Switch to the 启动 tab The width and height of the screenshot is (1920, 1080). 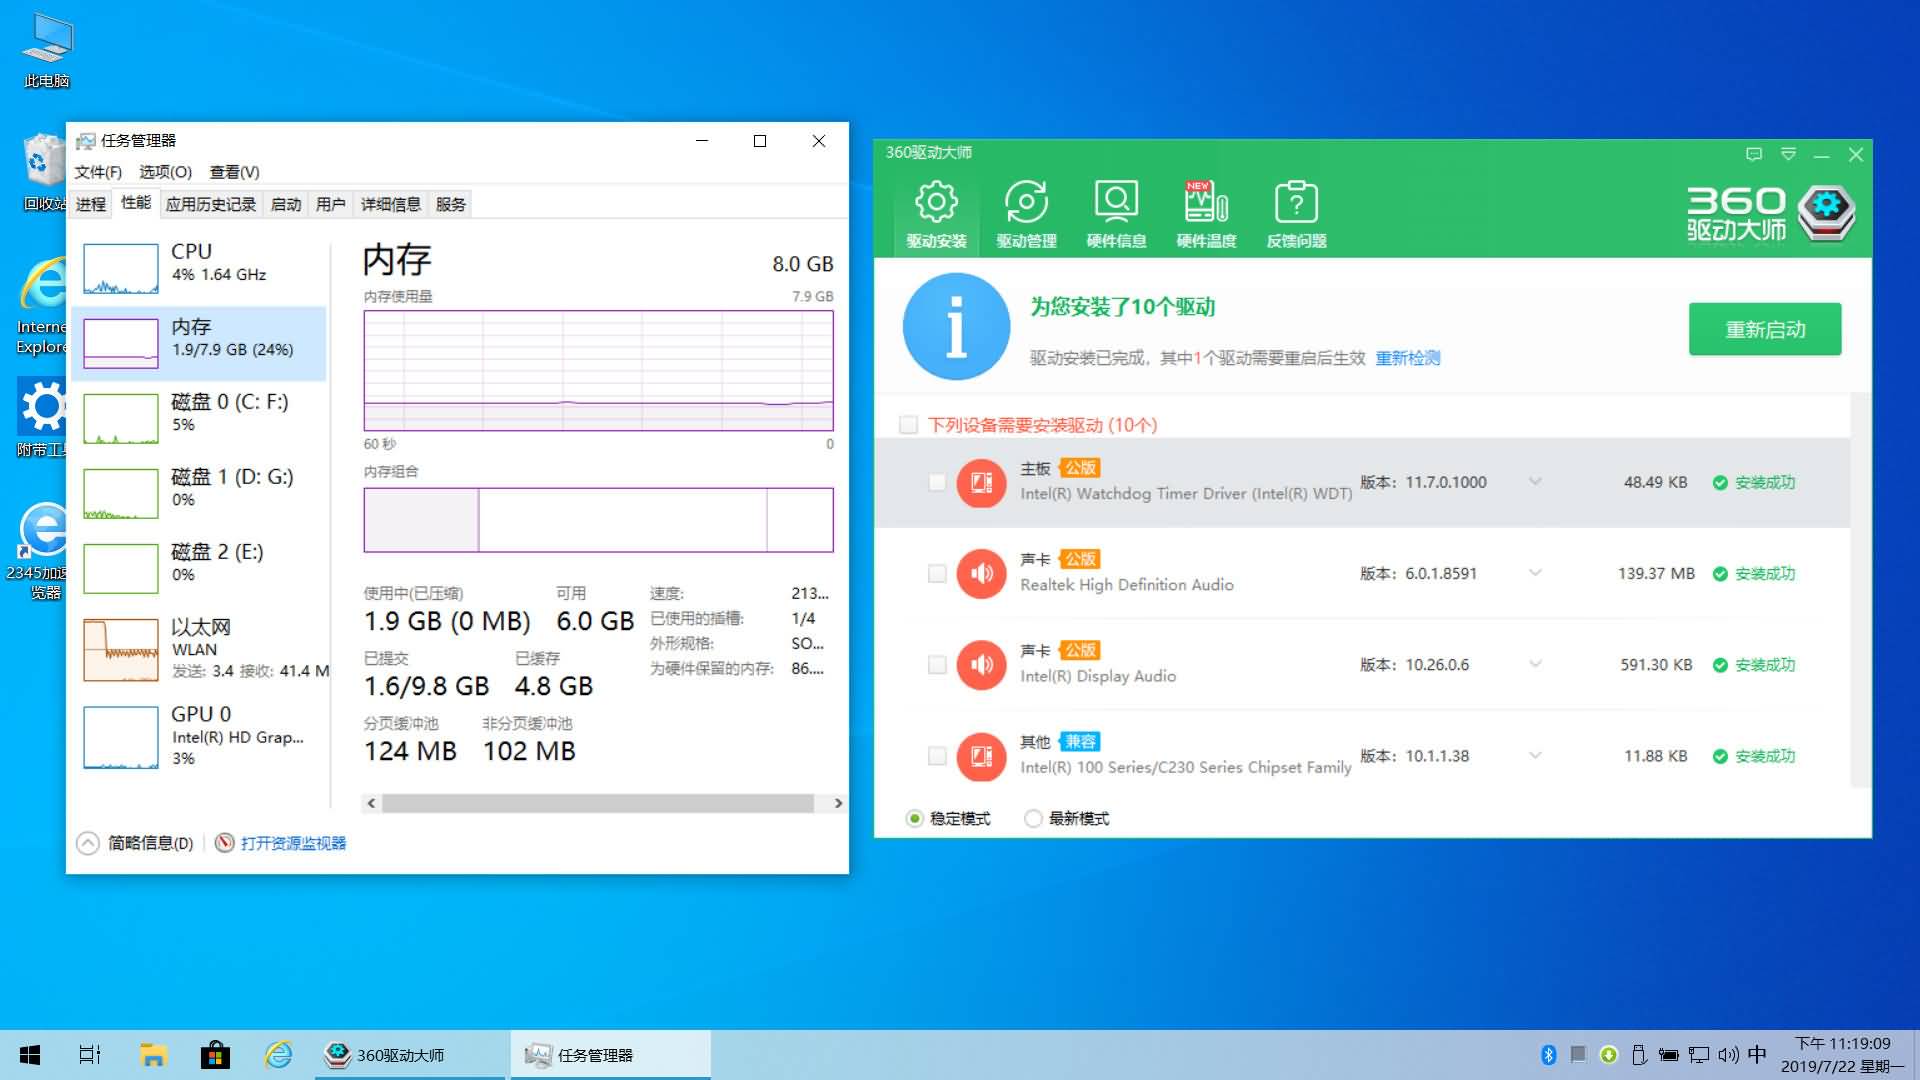click(285, 204)
